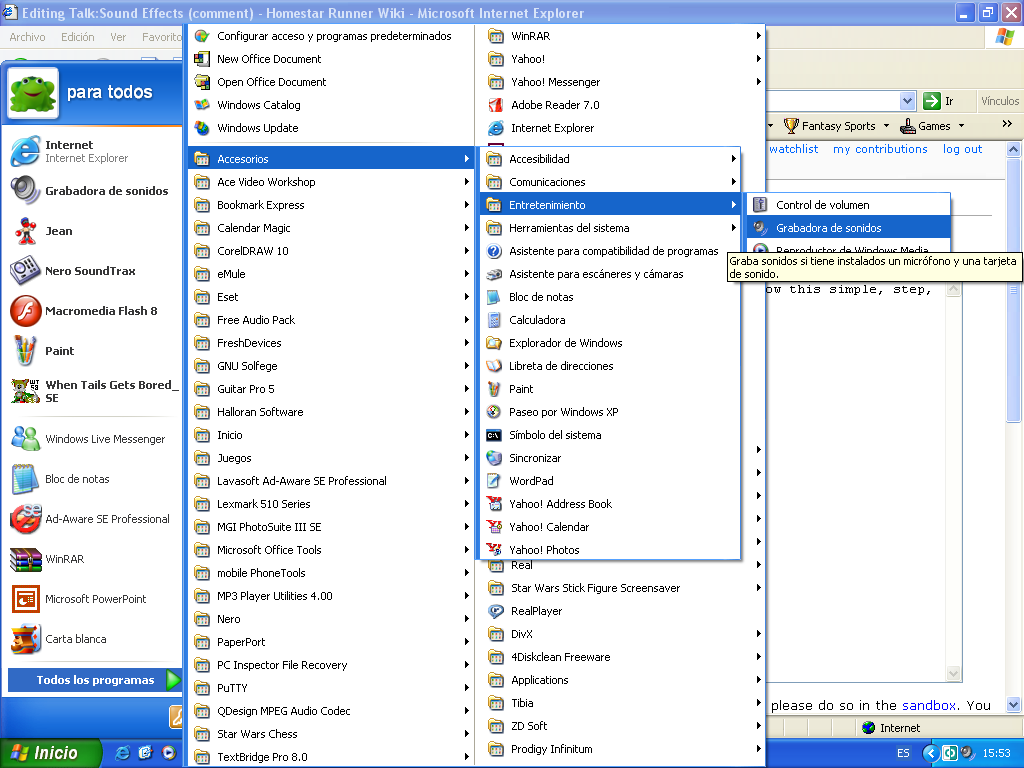
Task: Open Yahoo! Photos
Action: pos(610,550)
